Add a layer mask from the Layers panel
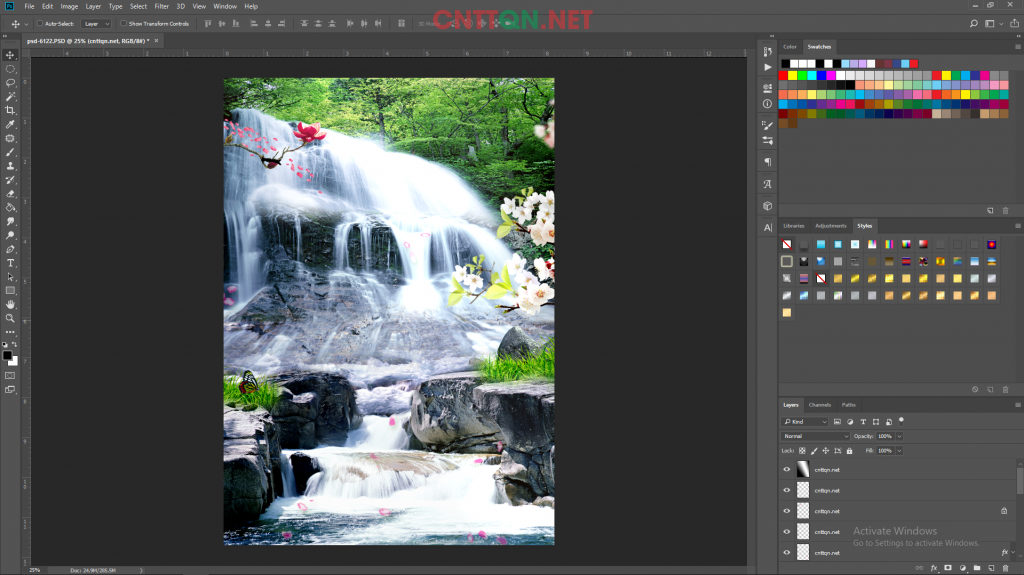This screenshot has height=575, width=1024. (948, 568)
